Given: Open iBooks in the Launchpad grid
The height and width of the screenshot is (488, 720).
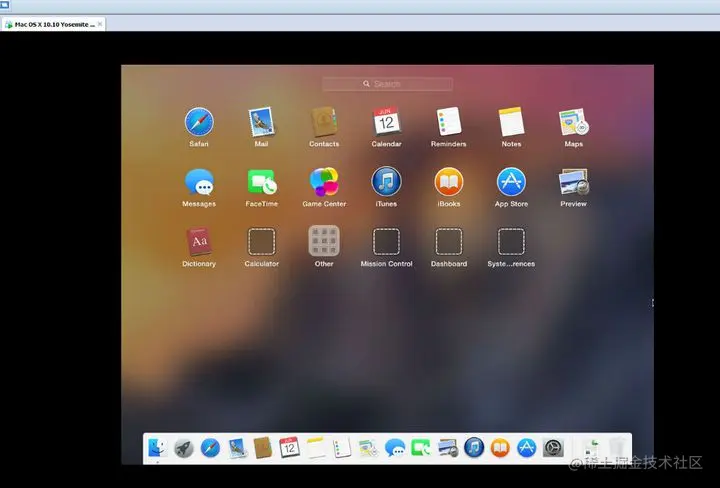Looking at the screenshot, I should pos(449,182).
